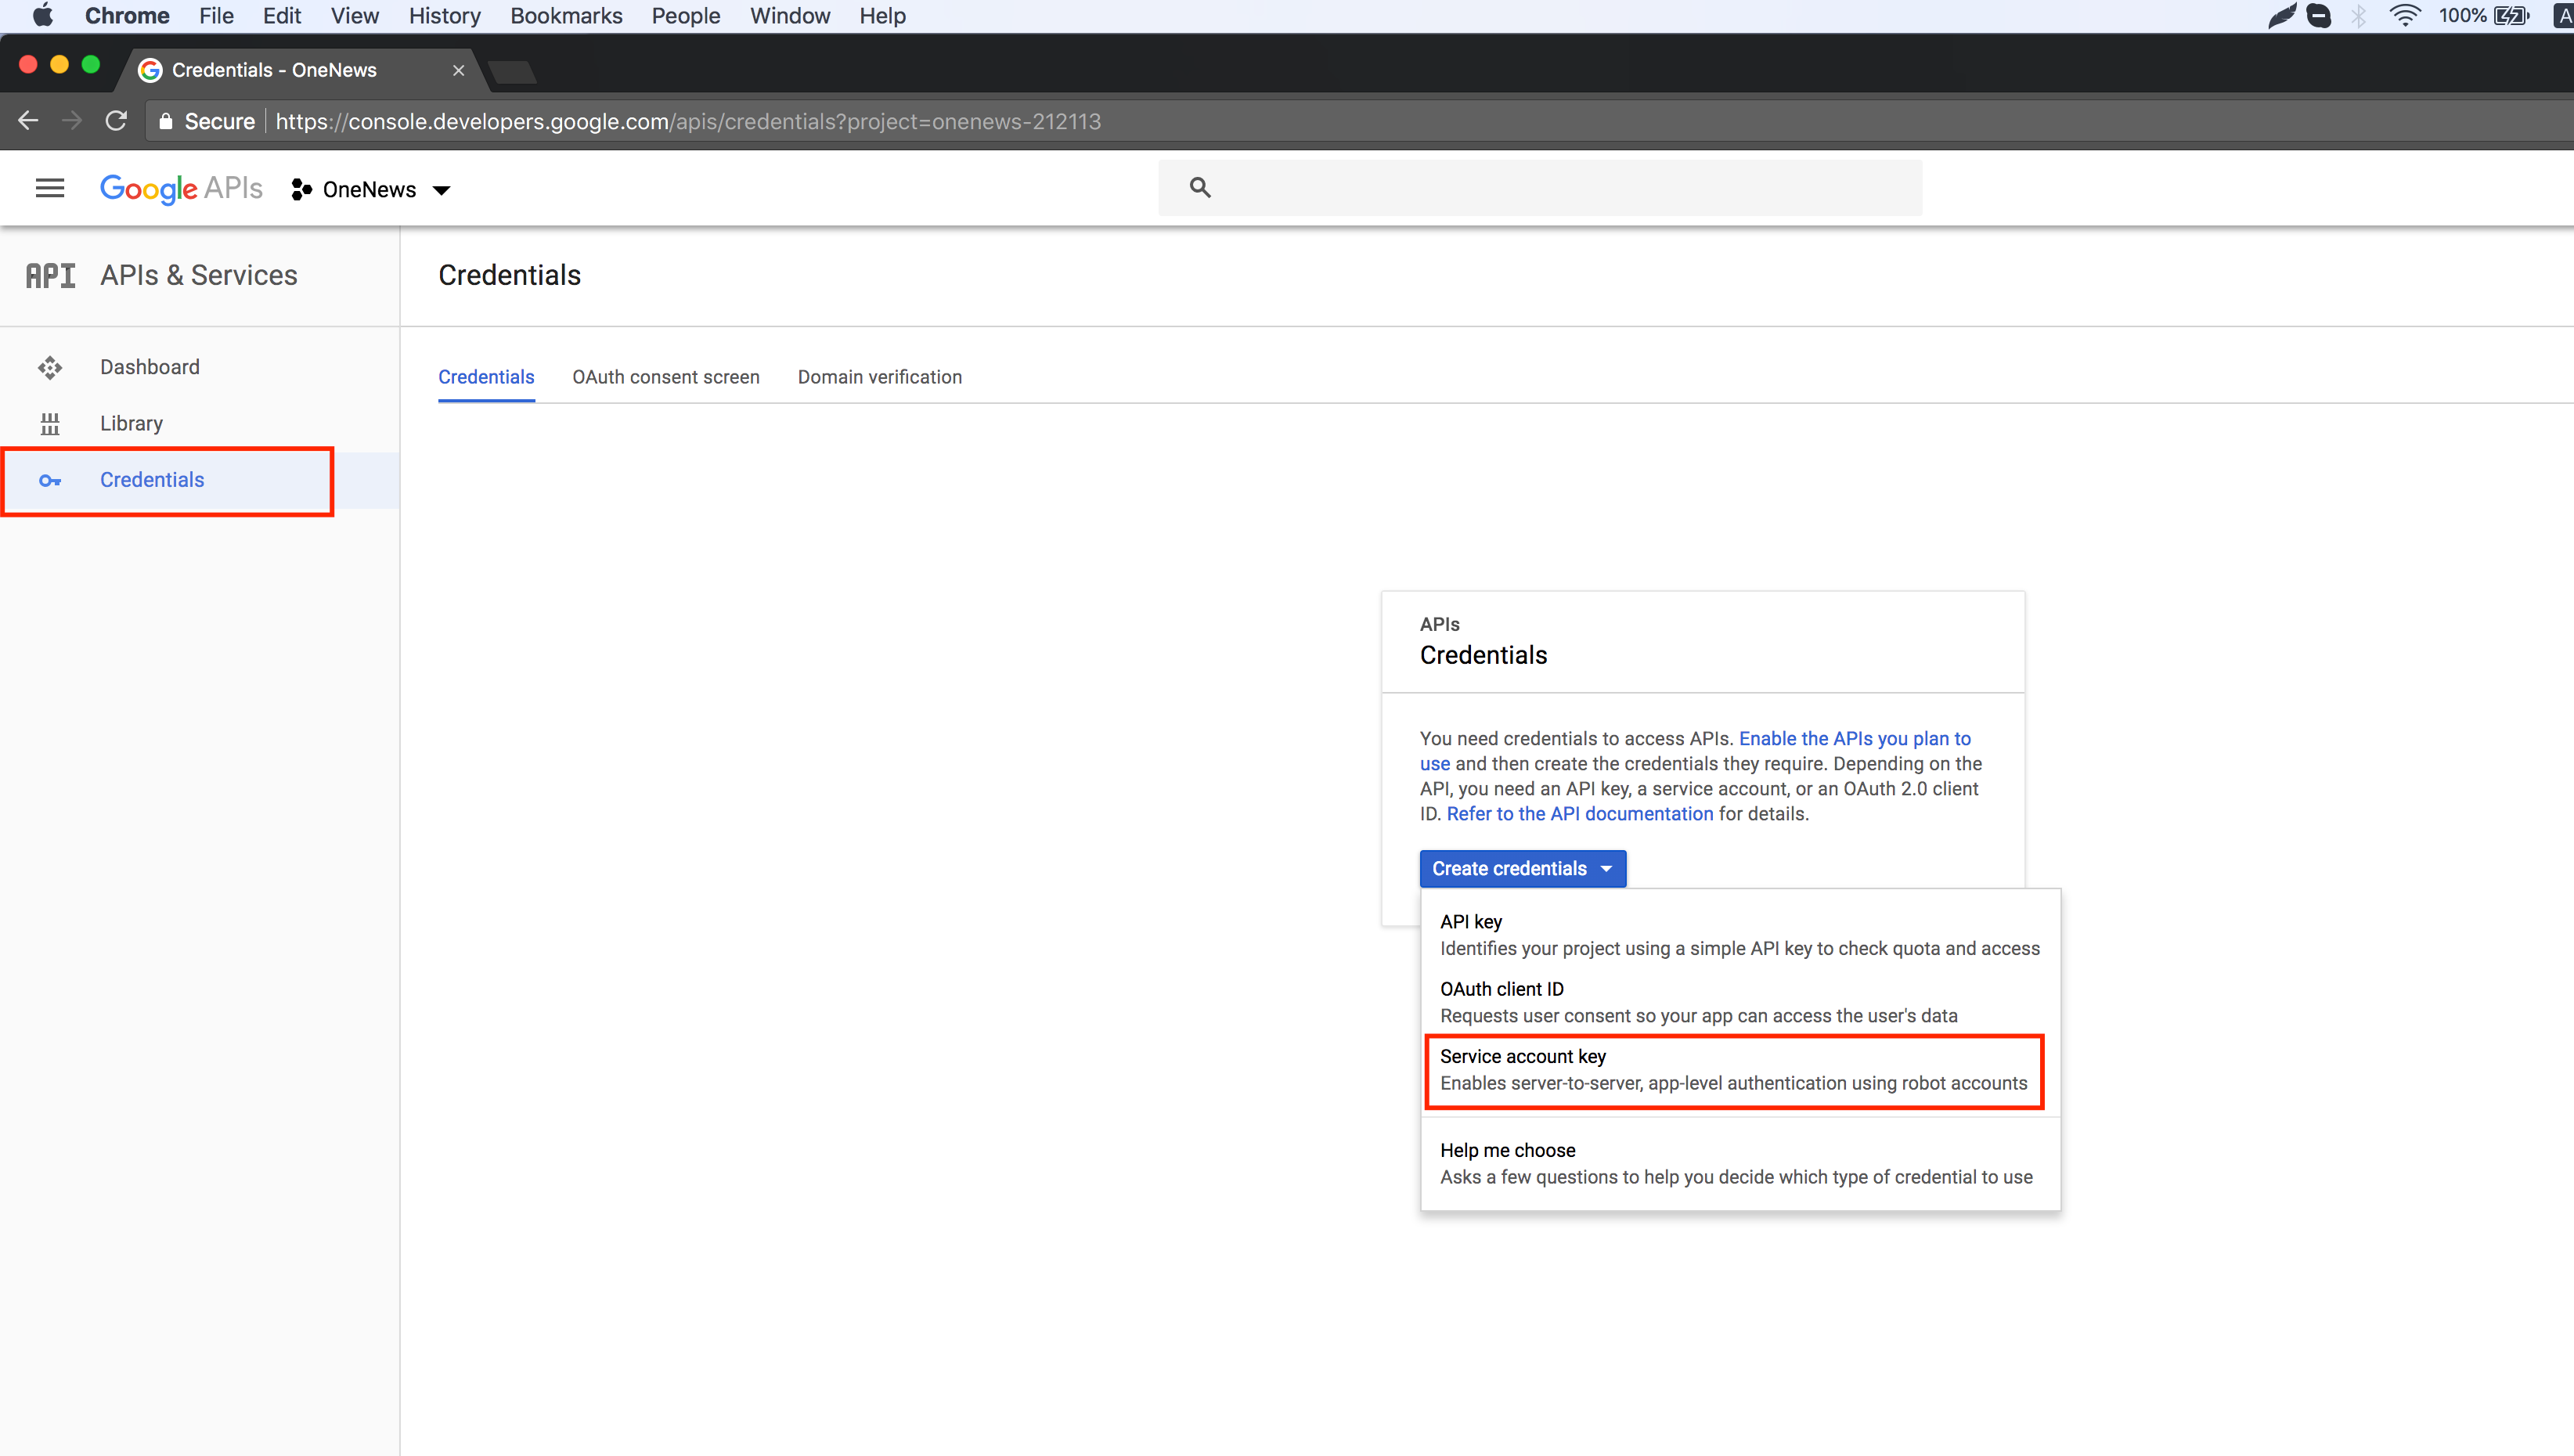This screenshot has width=2574, height=1456.
Task: Open the hamburger navigation menu
Action: pos(50,188)
